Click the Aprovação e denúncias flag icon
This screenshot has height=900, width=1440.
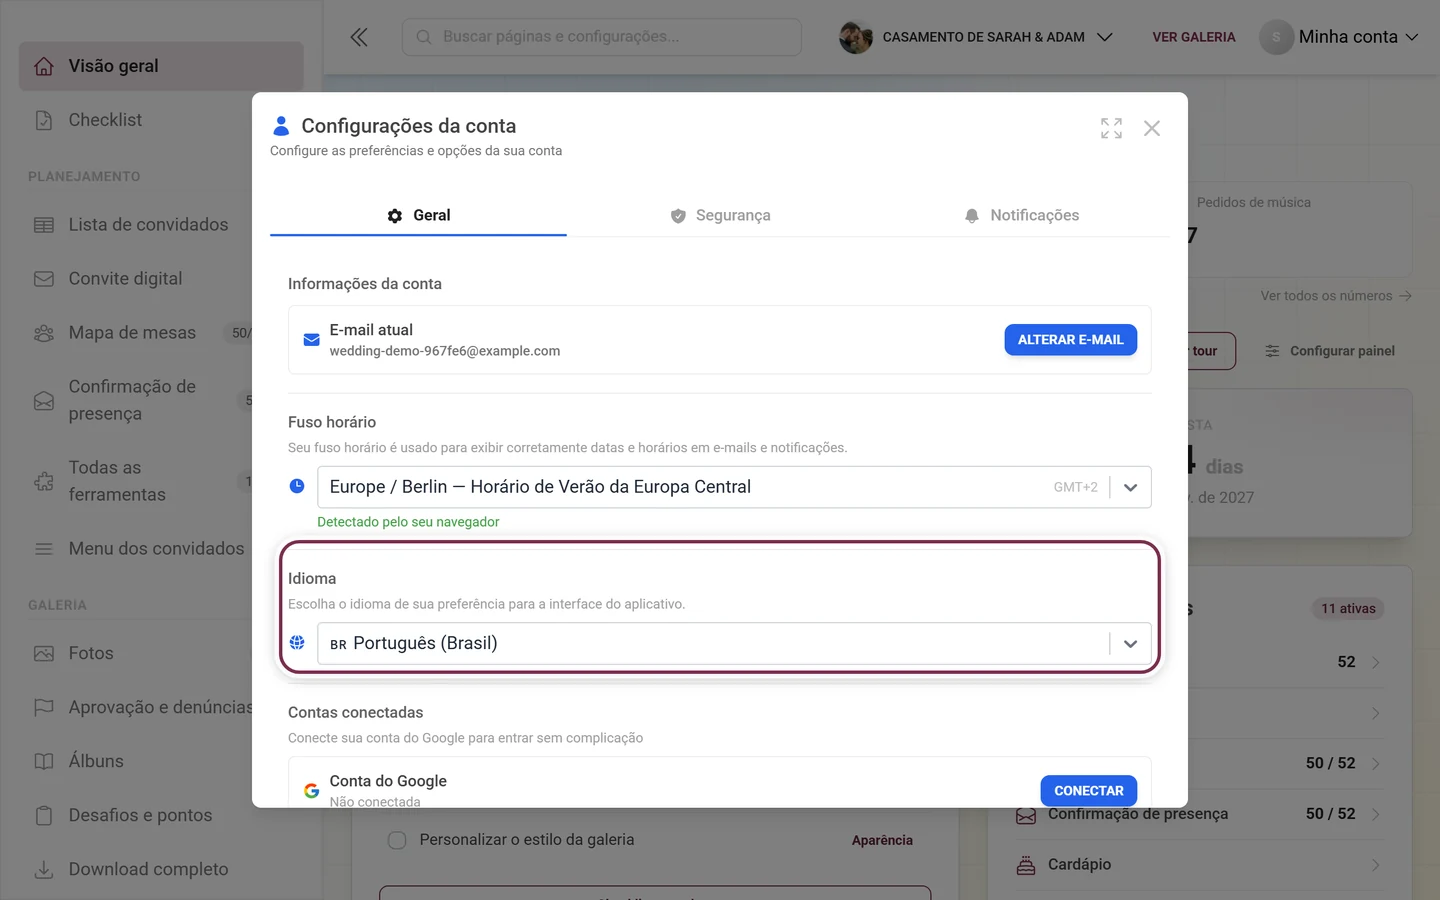[44, 708]
